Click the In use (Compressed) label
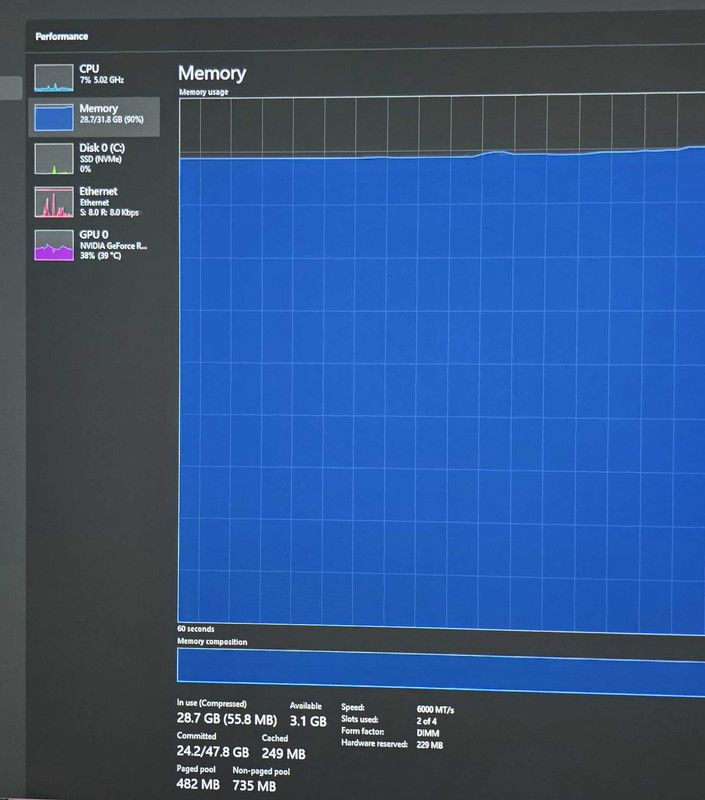The width and height of the screenshot is (705, 800). tap(212, 703)
